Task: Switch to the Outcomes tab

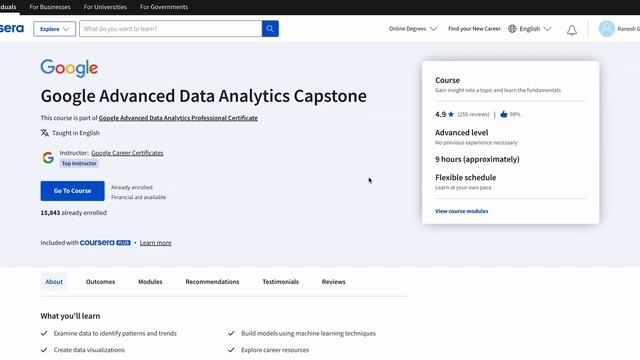Action: [x=100, y=282]
